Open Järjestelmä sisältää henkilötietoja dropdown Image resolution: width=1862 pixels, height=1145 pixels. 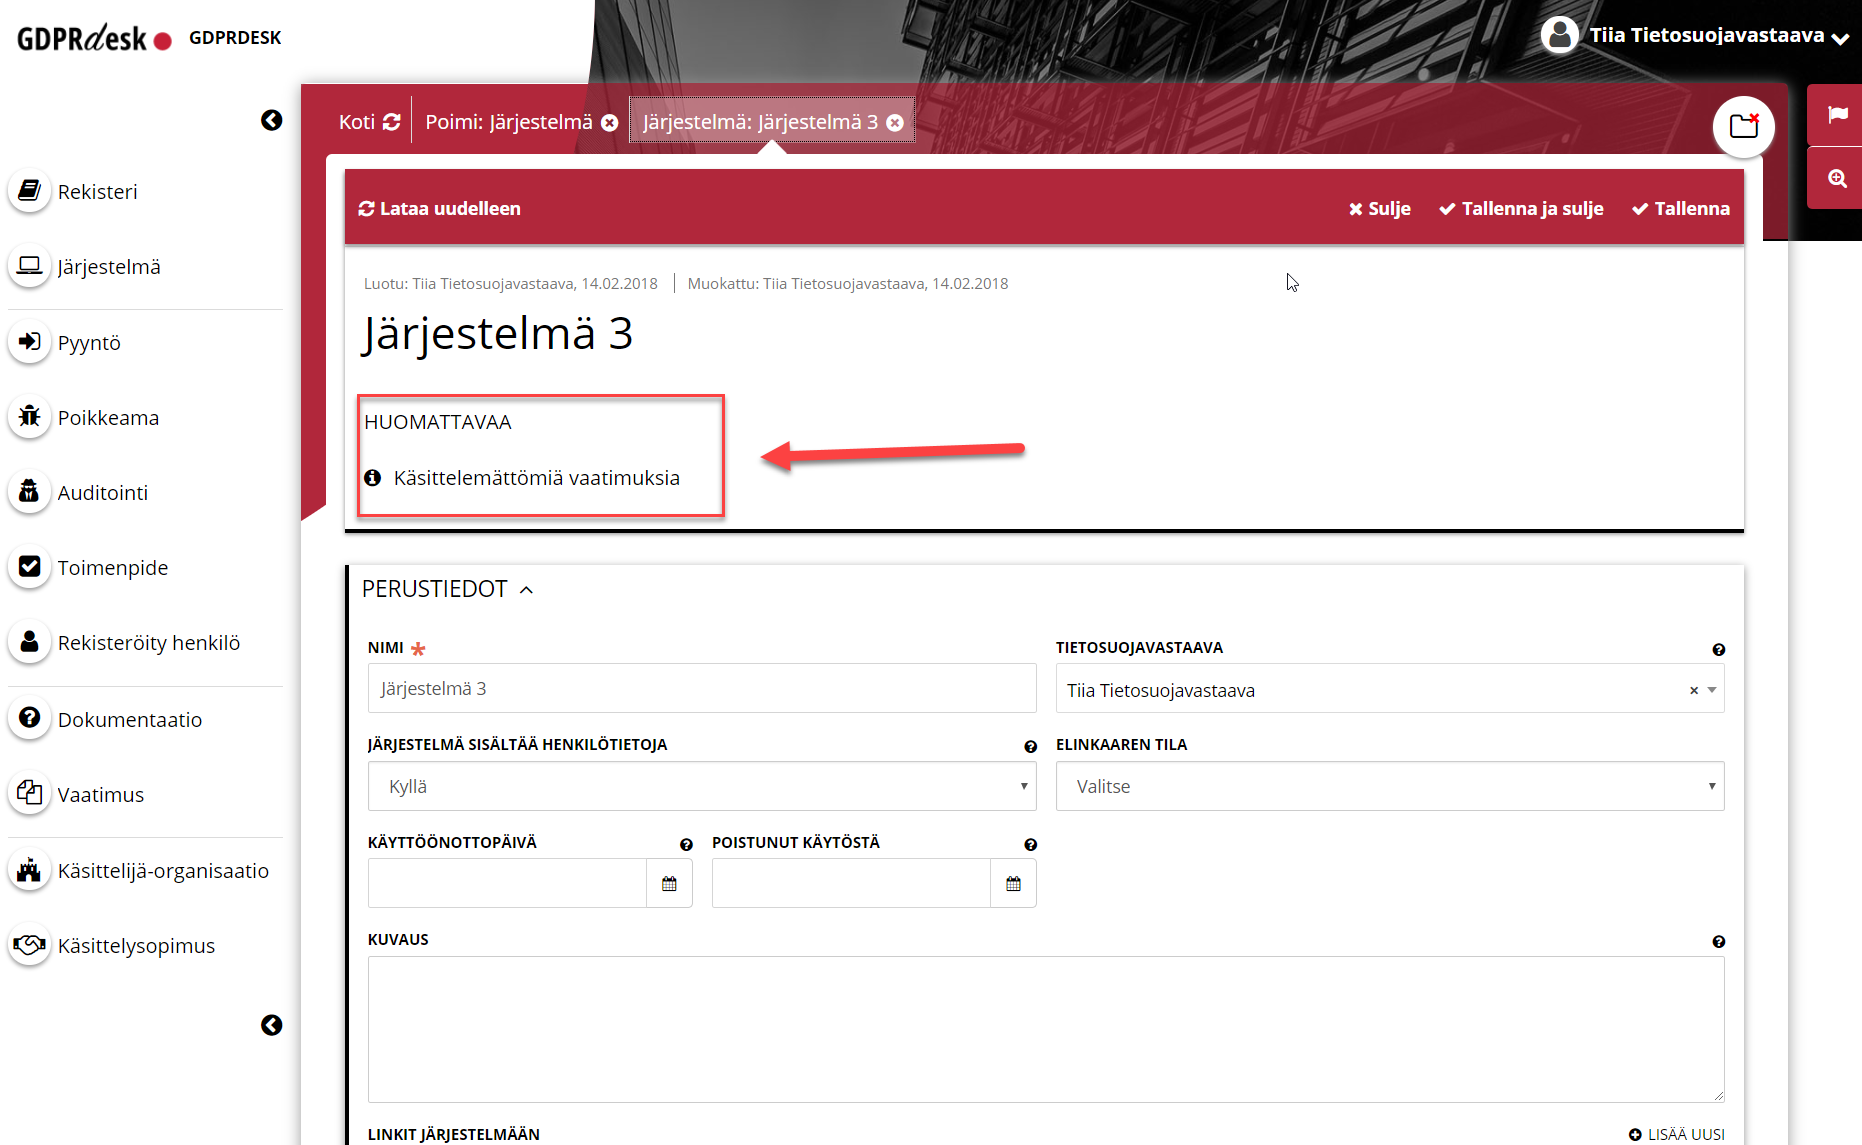701,787
